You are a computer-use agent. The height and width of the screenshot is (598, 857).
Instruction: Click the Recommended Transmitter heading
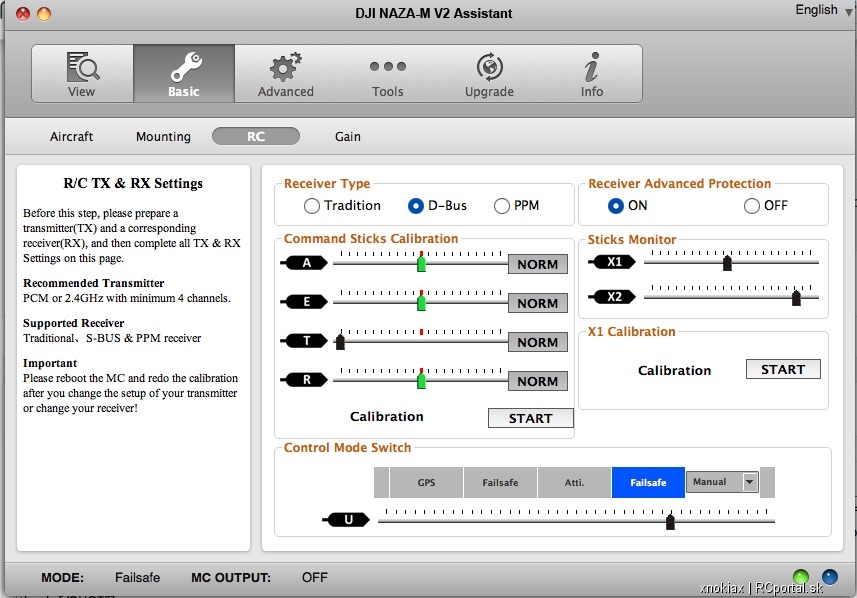(x=93, y=283)
